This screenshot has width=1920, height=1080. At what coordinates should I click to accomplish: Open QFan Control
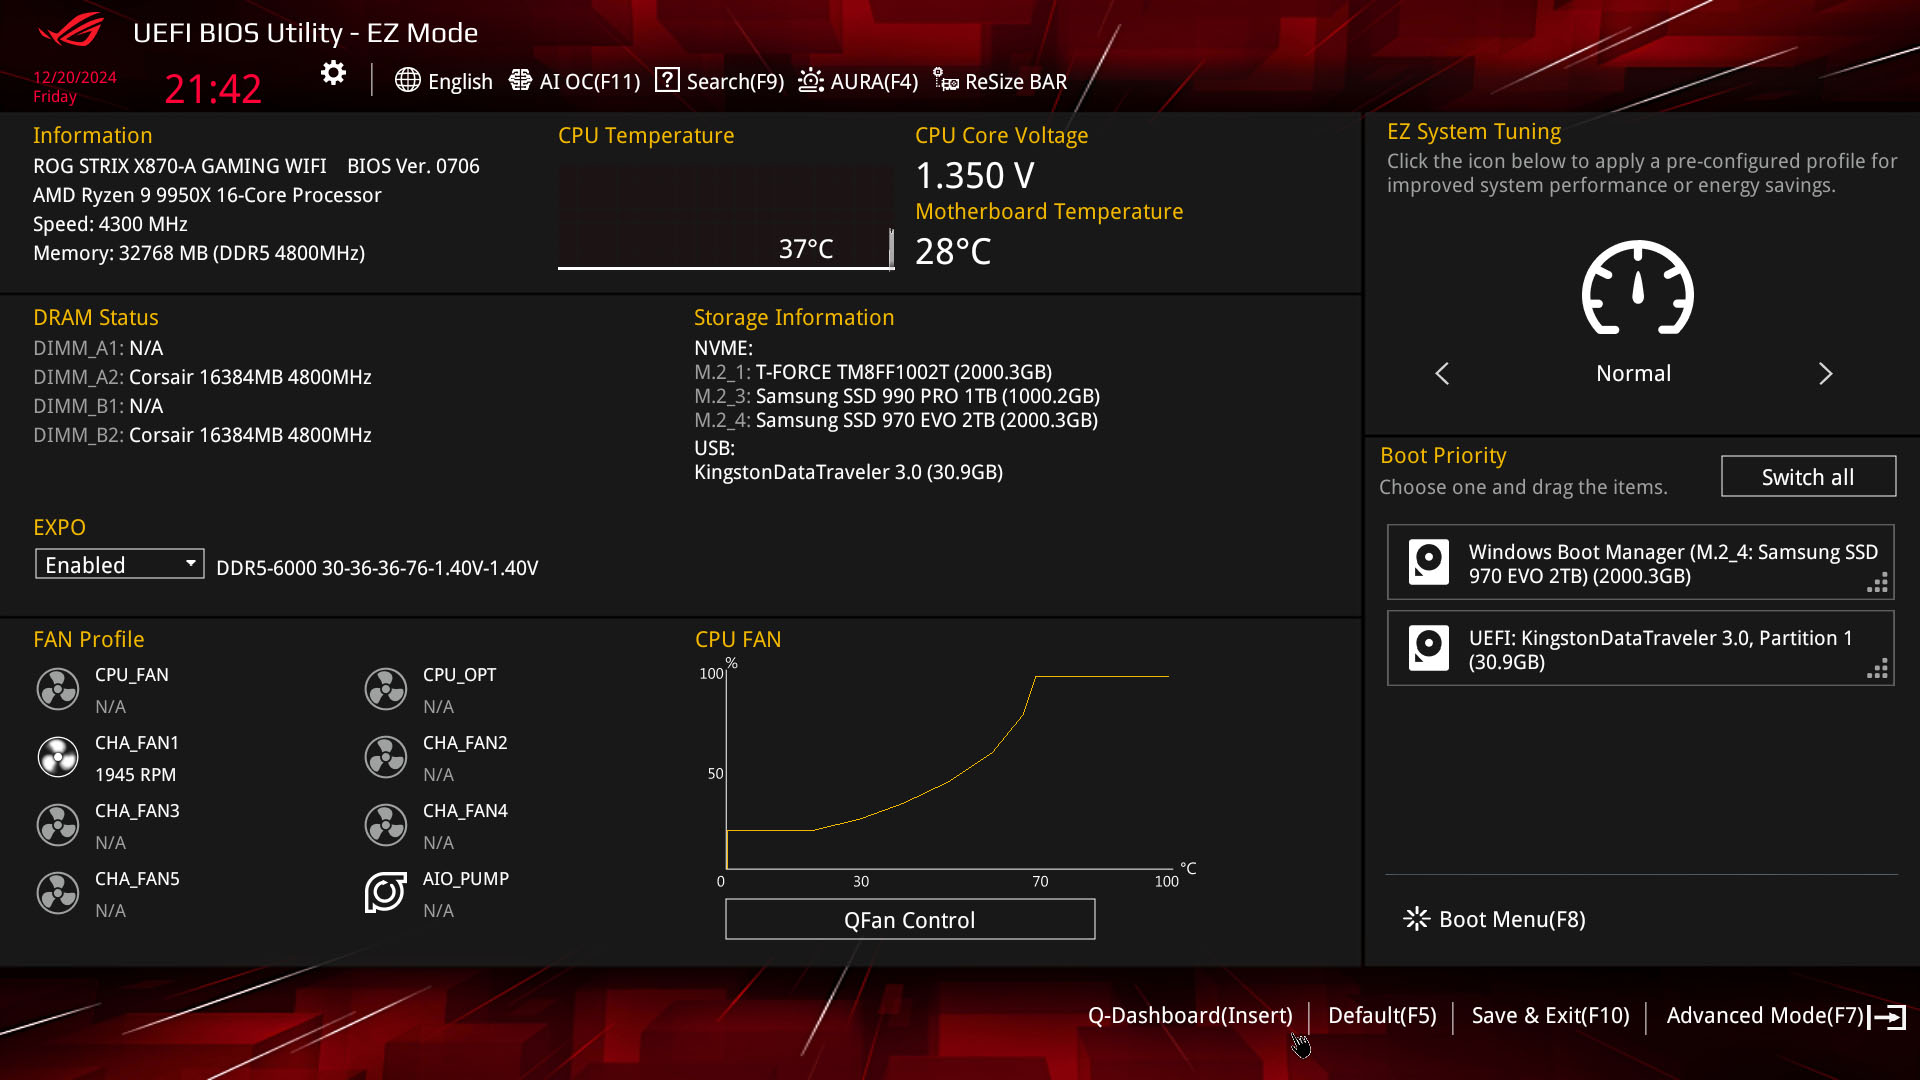point(910,919)
